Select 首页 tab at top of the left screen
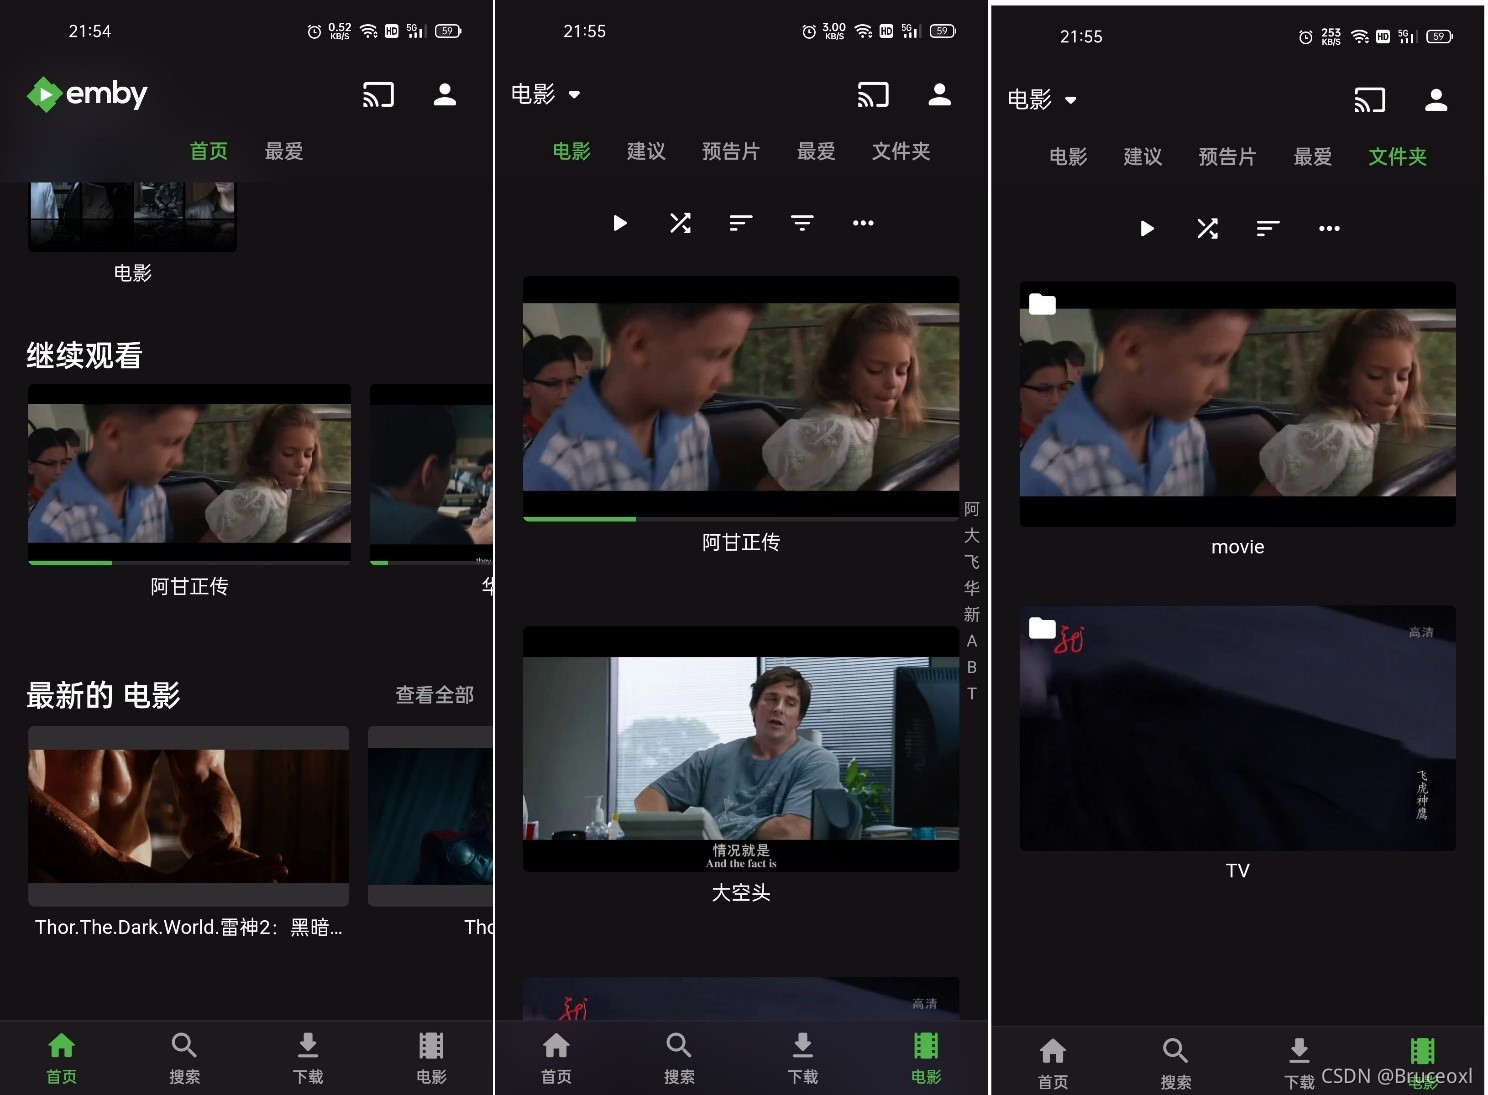This screenshot has width=1488, height=1095. 209,151
